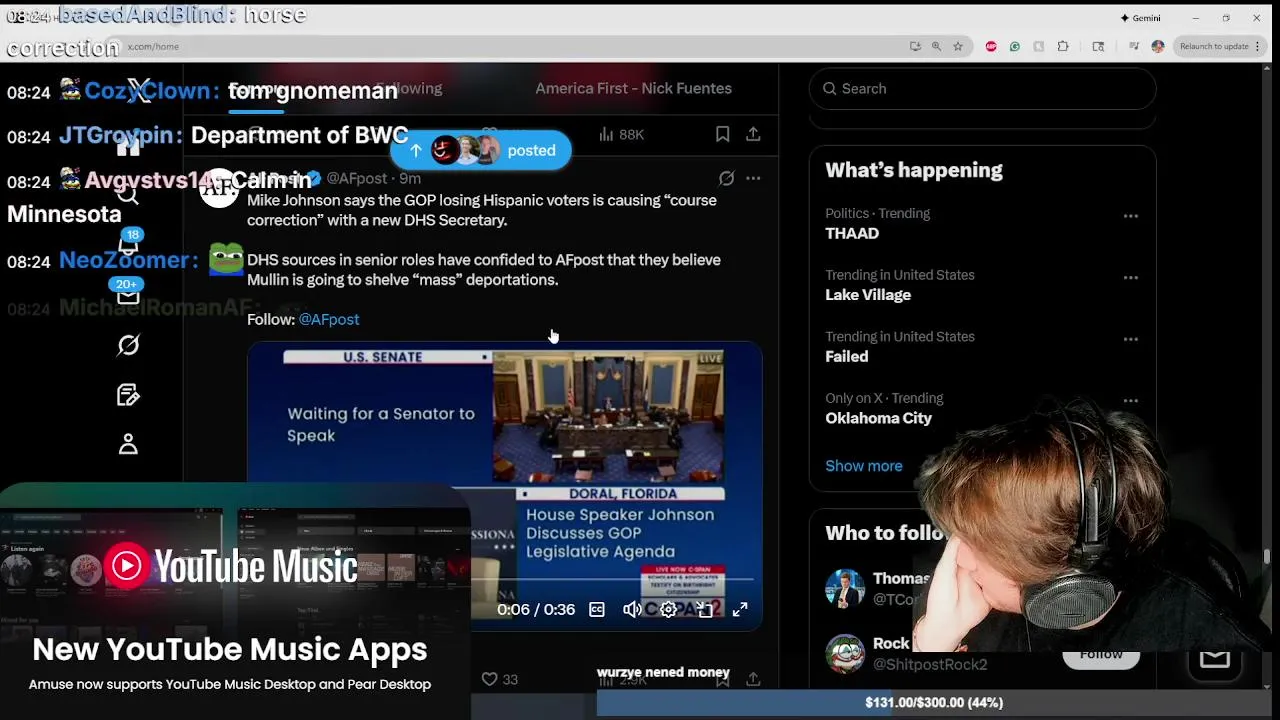Switch to the Following tab
The image size is (1280, 720).
[408, 88]
